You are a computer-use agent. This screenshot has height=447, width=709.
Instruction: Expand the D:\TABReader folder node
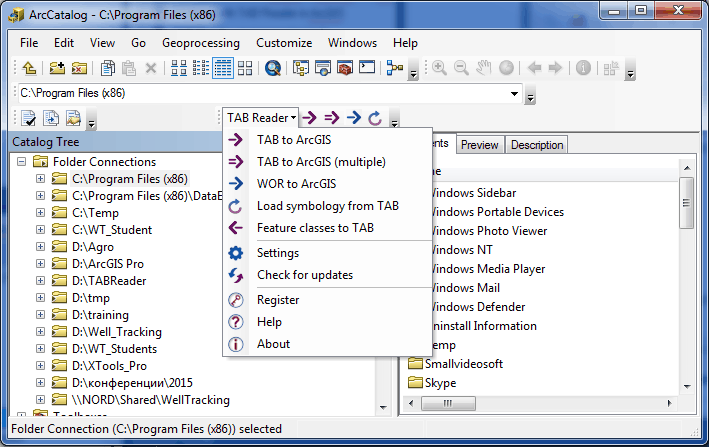pyautogui.click(x=40, y=281)
